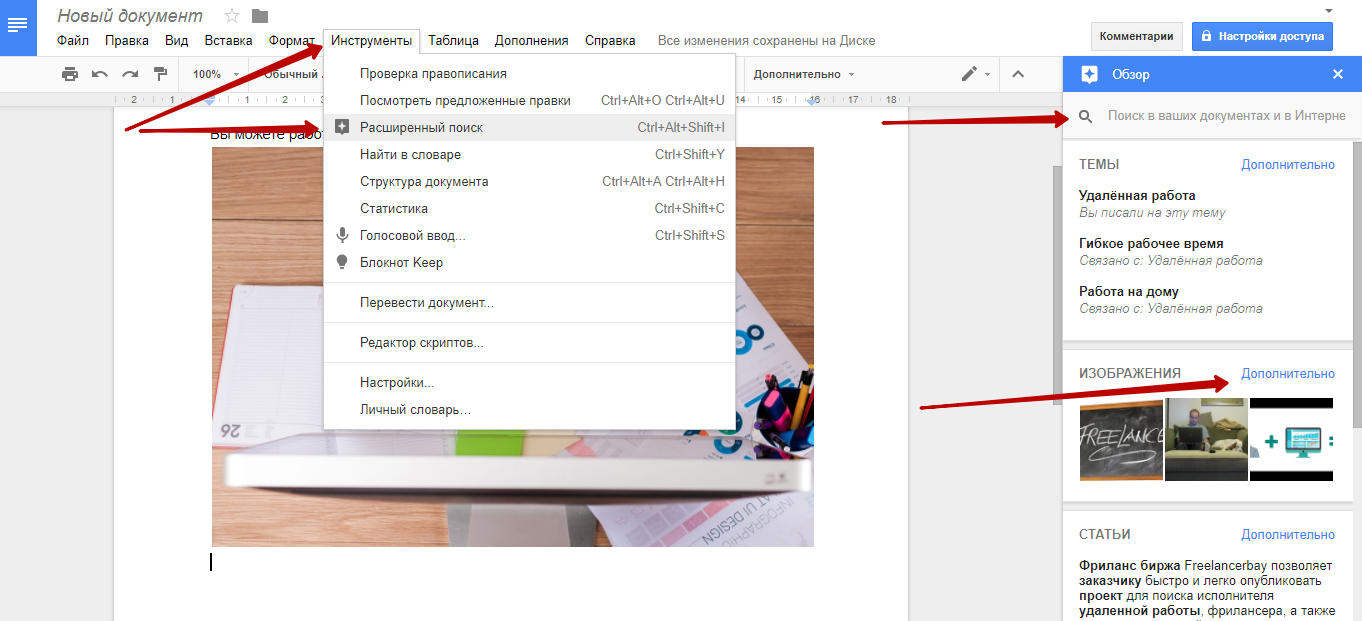This screenshot has width=1362, height=621.
Task: Open the account dropdown arrow at top right
Action: tap(1328, 10)
